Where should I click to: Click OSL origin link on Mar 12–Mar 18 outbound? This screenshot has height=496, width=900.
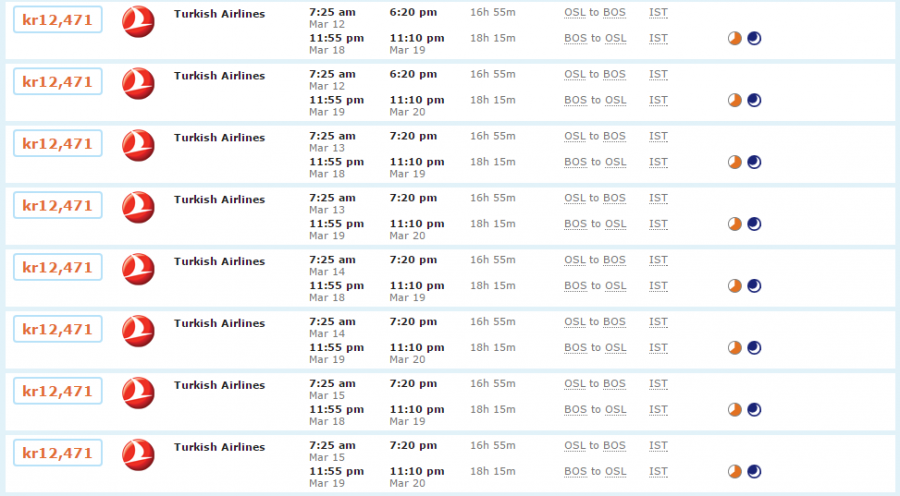574,13
